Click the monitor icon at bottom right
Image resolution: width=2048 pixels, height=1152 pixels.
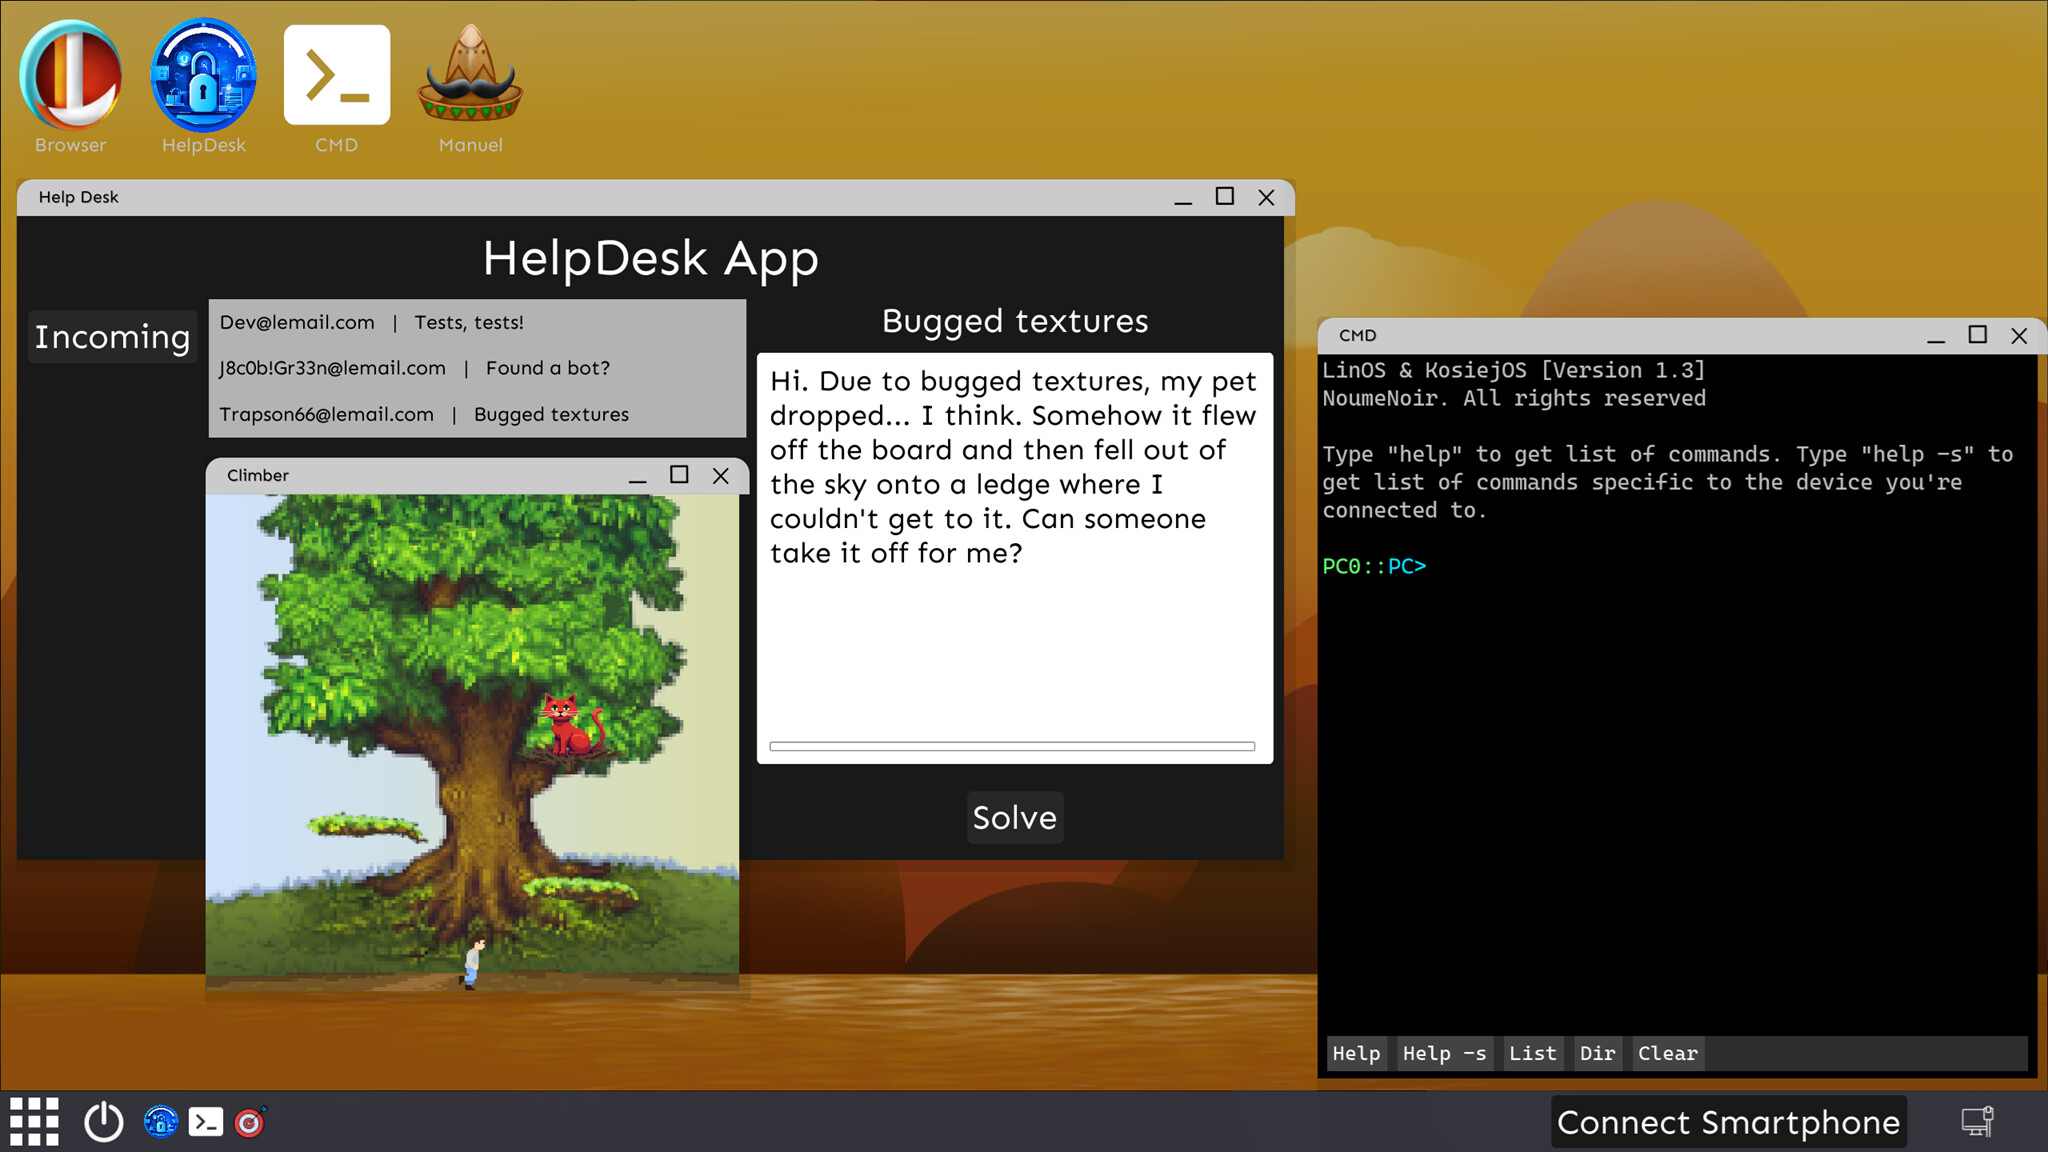[x=1977, y=1121]
